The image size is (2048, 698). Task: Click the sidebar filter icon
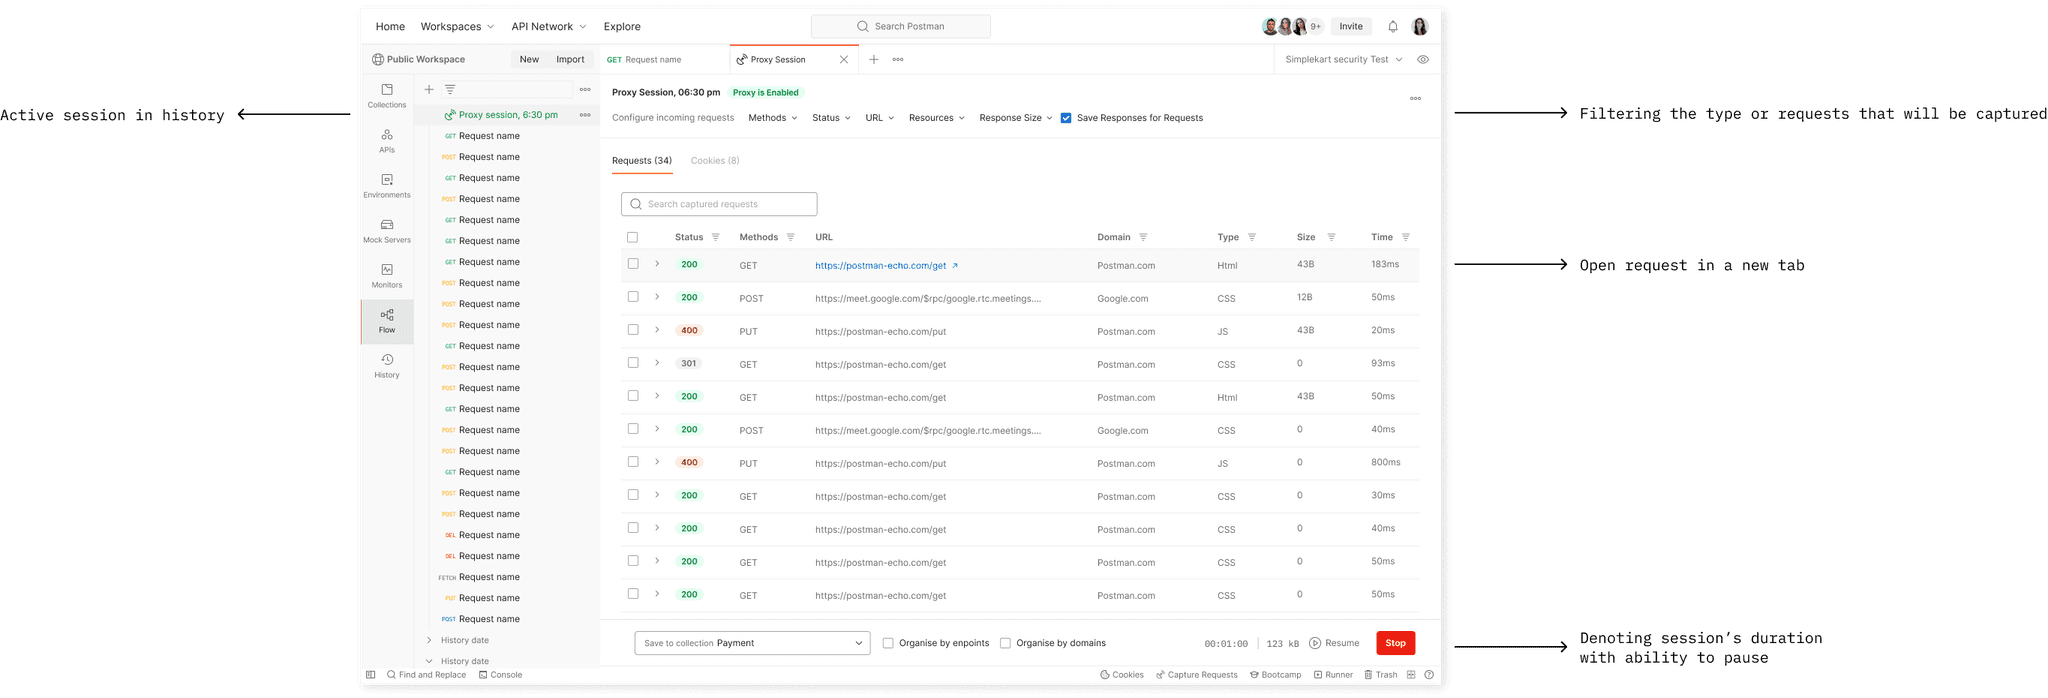(450, 90)
